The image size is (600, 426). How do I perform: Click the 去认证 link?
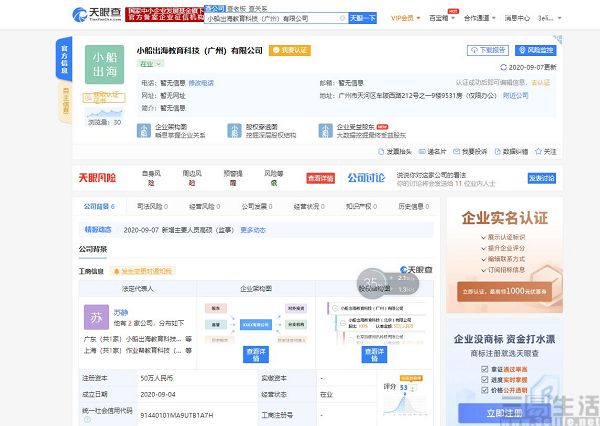pos(541,82)
